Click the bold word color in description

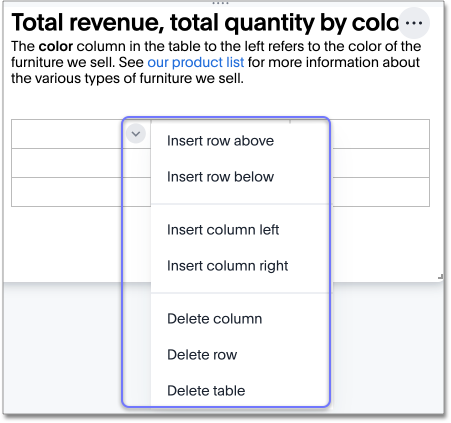(56, 46)
